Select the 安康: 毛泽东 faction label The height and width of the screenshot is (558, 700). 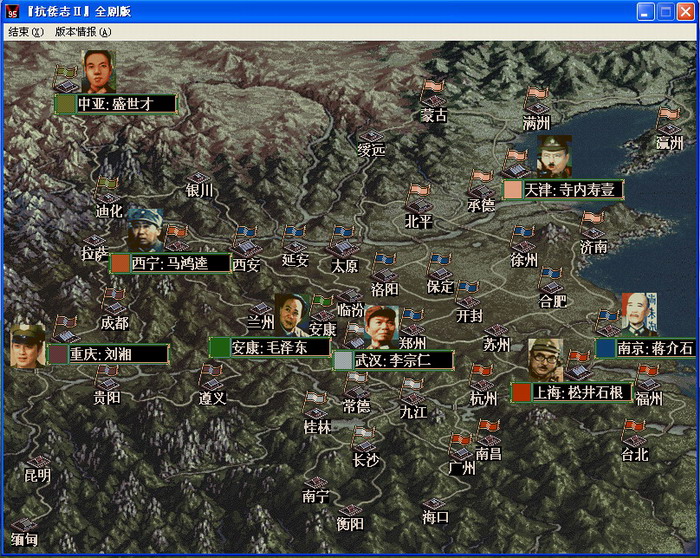[x=269, y=347]
